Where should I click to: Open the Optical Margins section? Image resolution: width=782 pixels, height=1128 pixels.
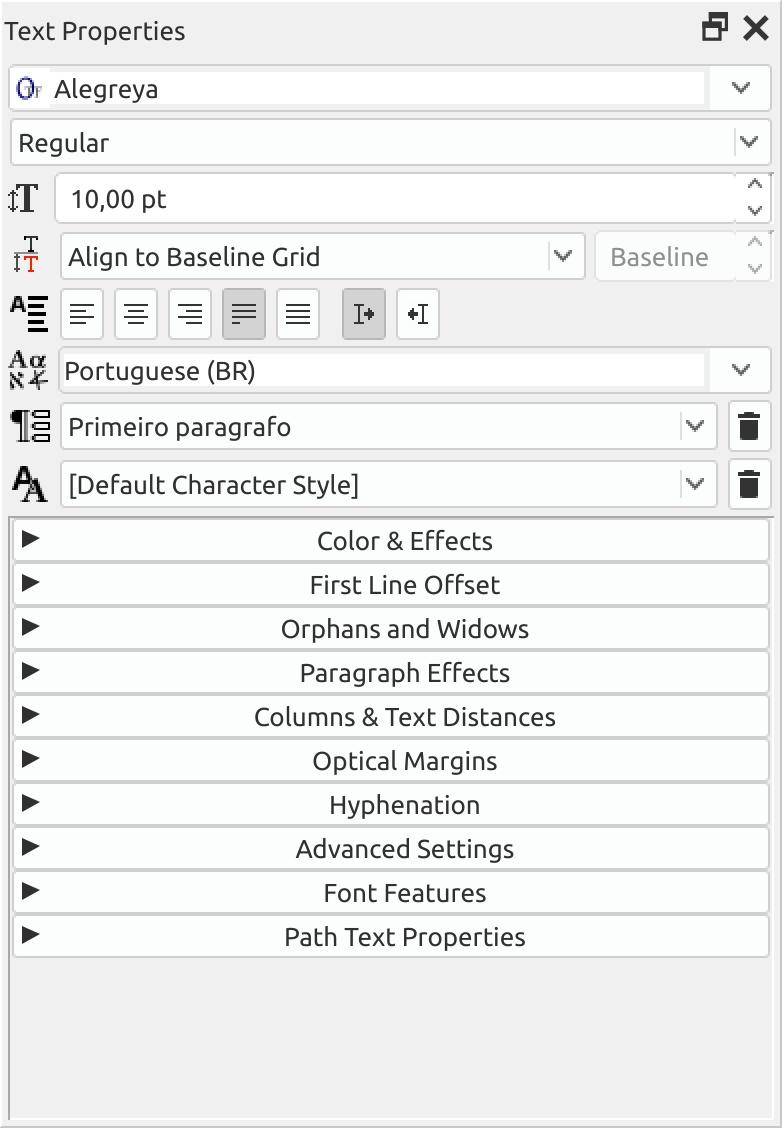pos(391,760)
